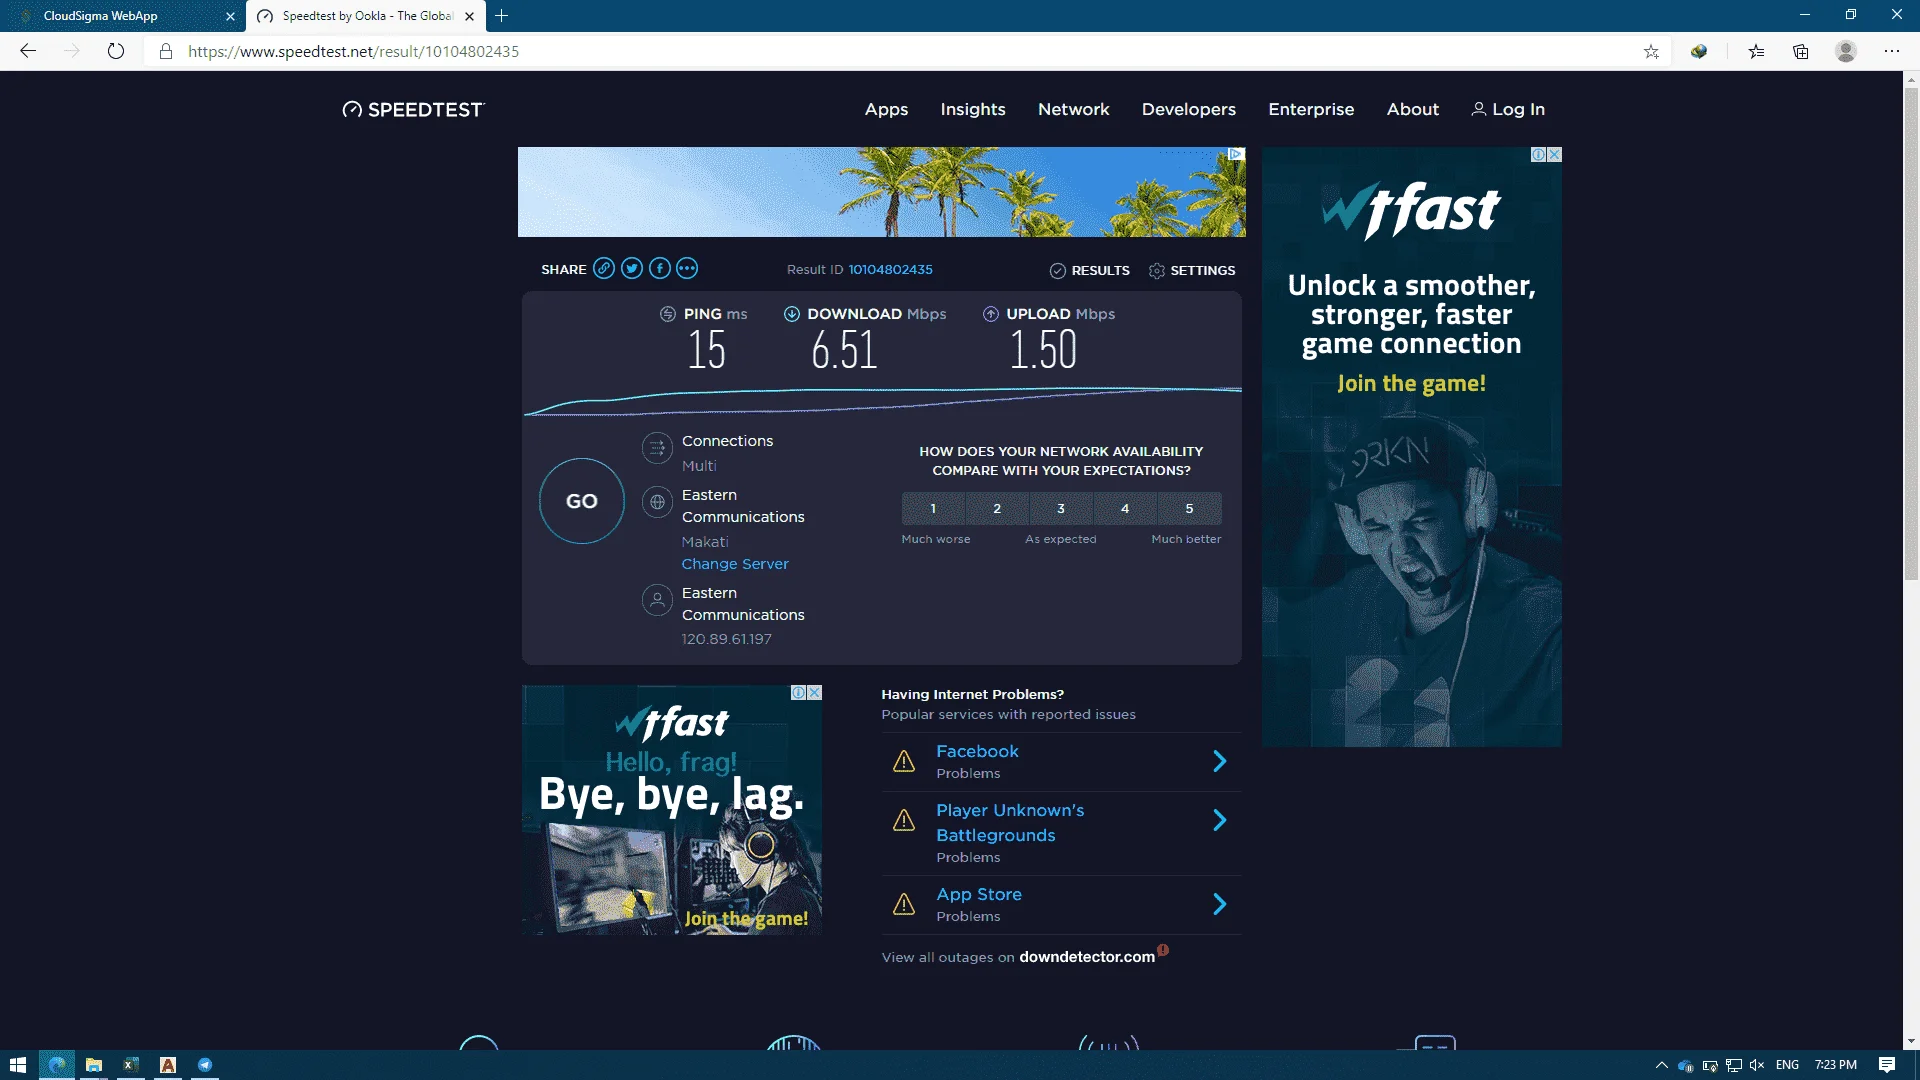Open the App Store outage link
This screenshot has width=1920, height=1080.
[x=979, y=895]
